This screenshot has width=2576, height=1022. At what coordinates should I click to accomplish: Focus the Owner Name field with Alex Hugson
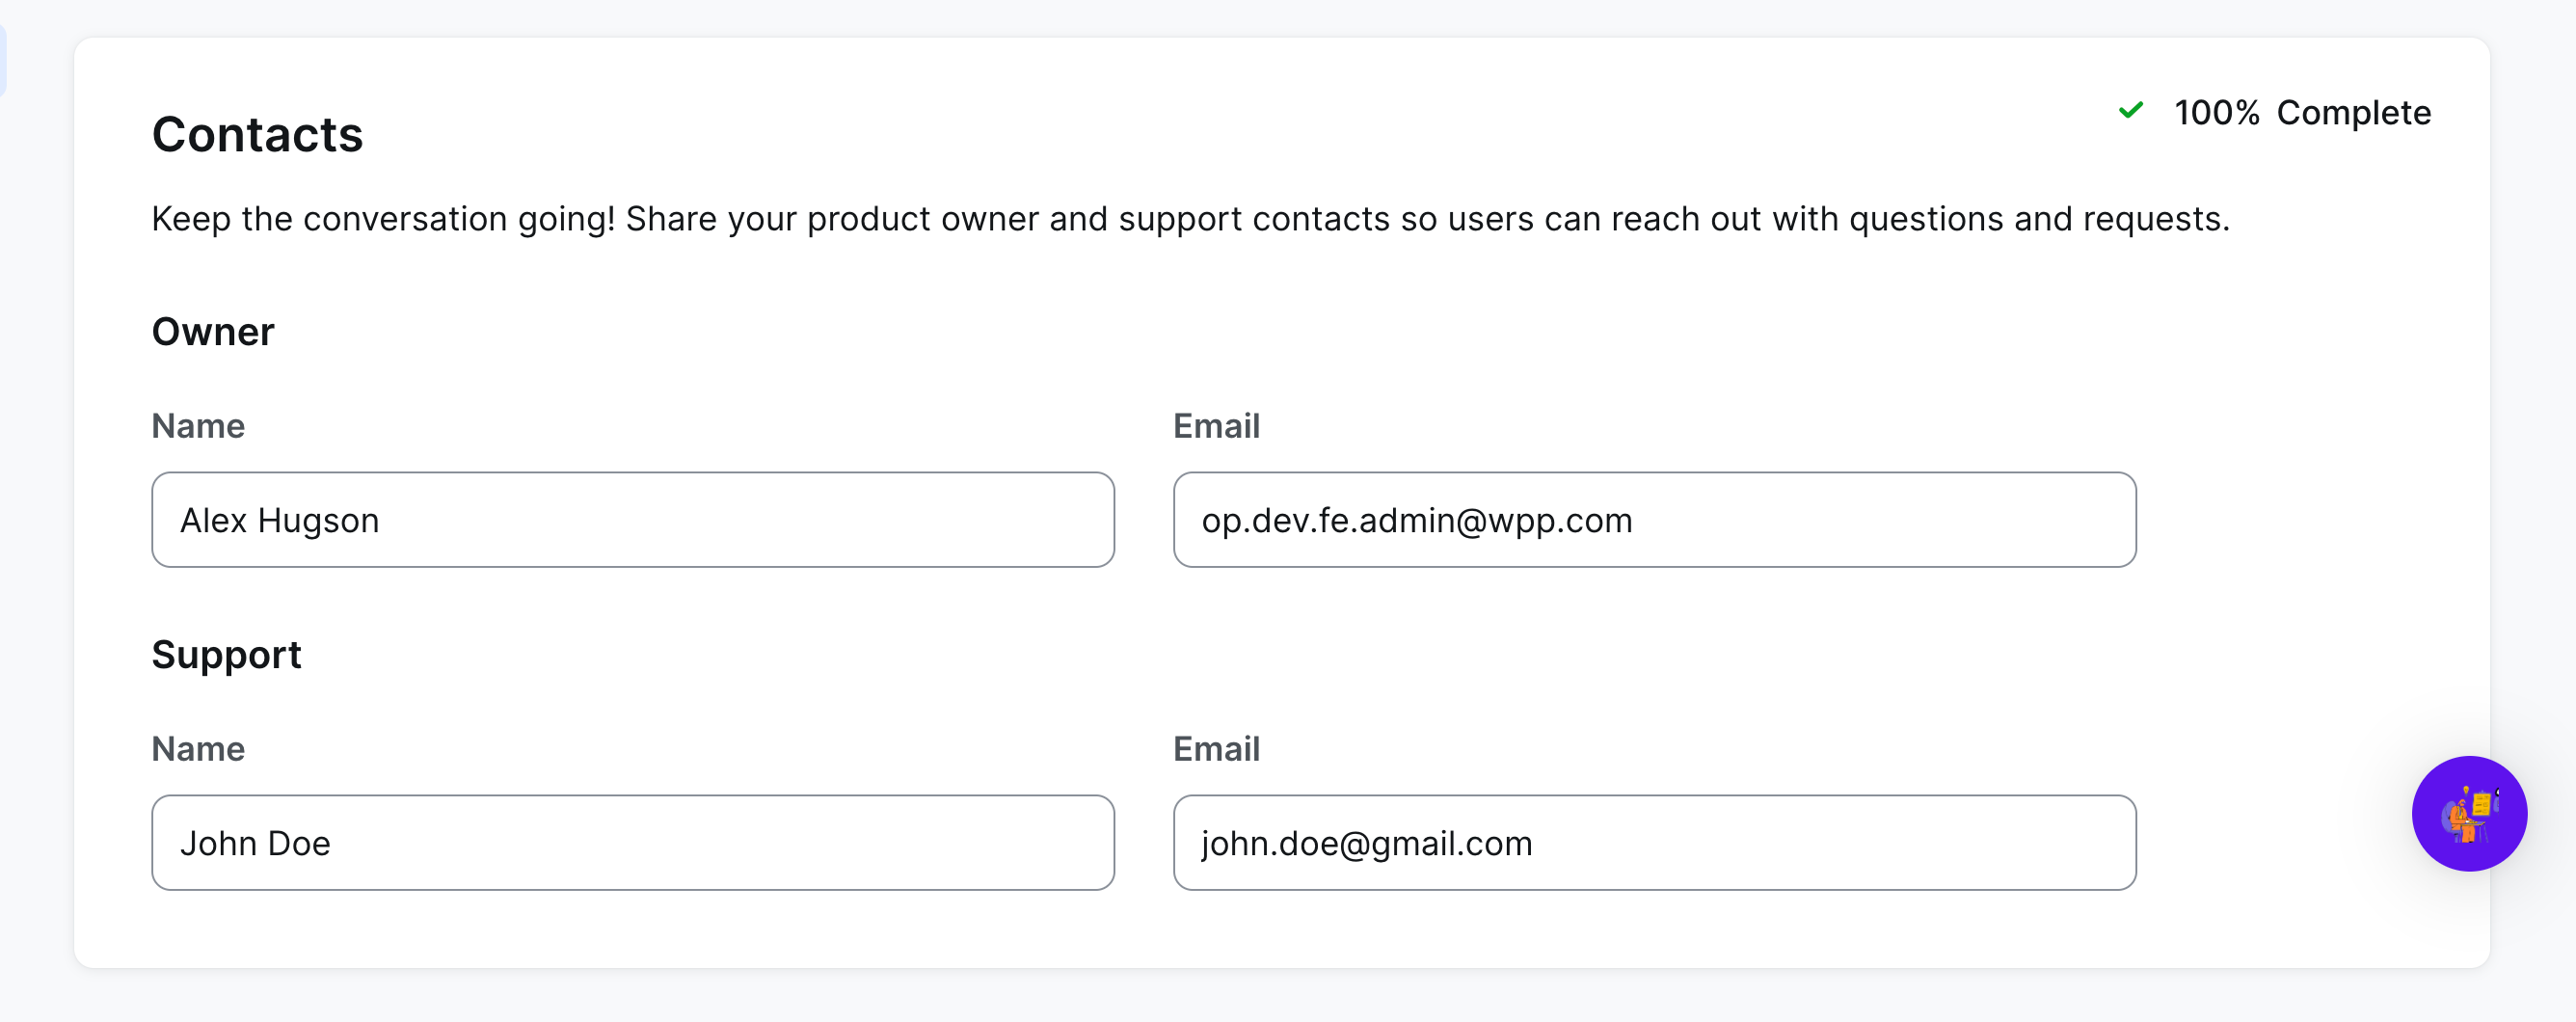click(x=632, y=520)
